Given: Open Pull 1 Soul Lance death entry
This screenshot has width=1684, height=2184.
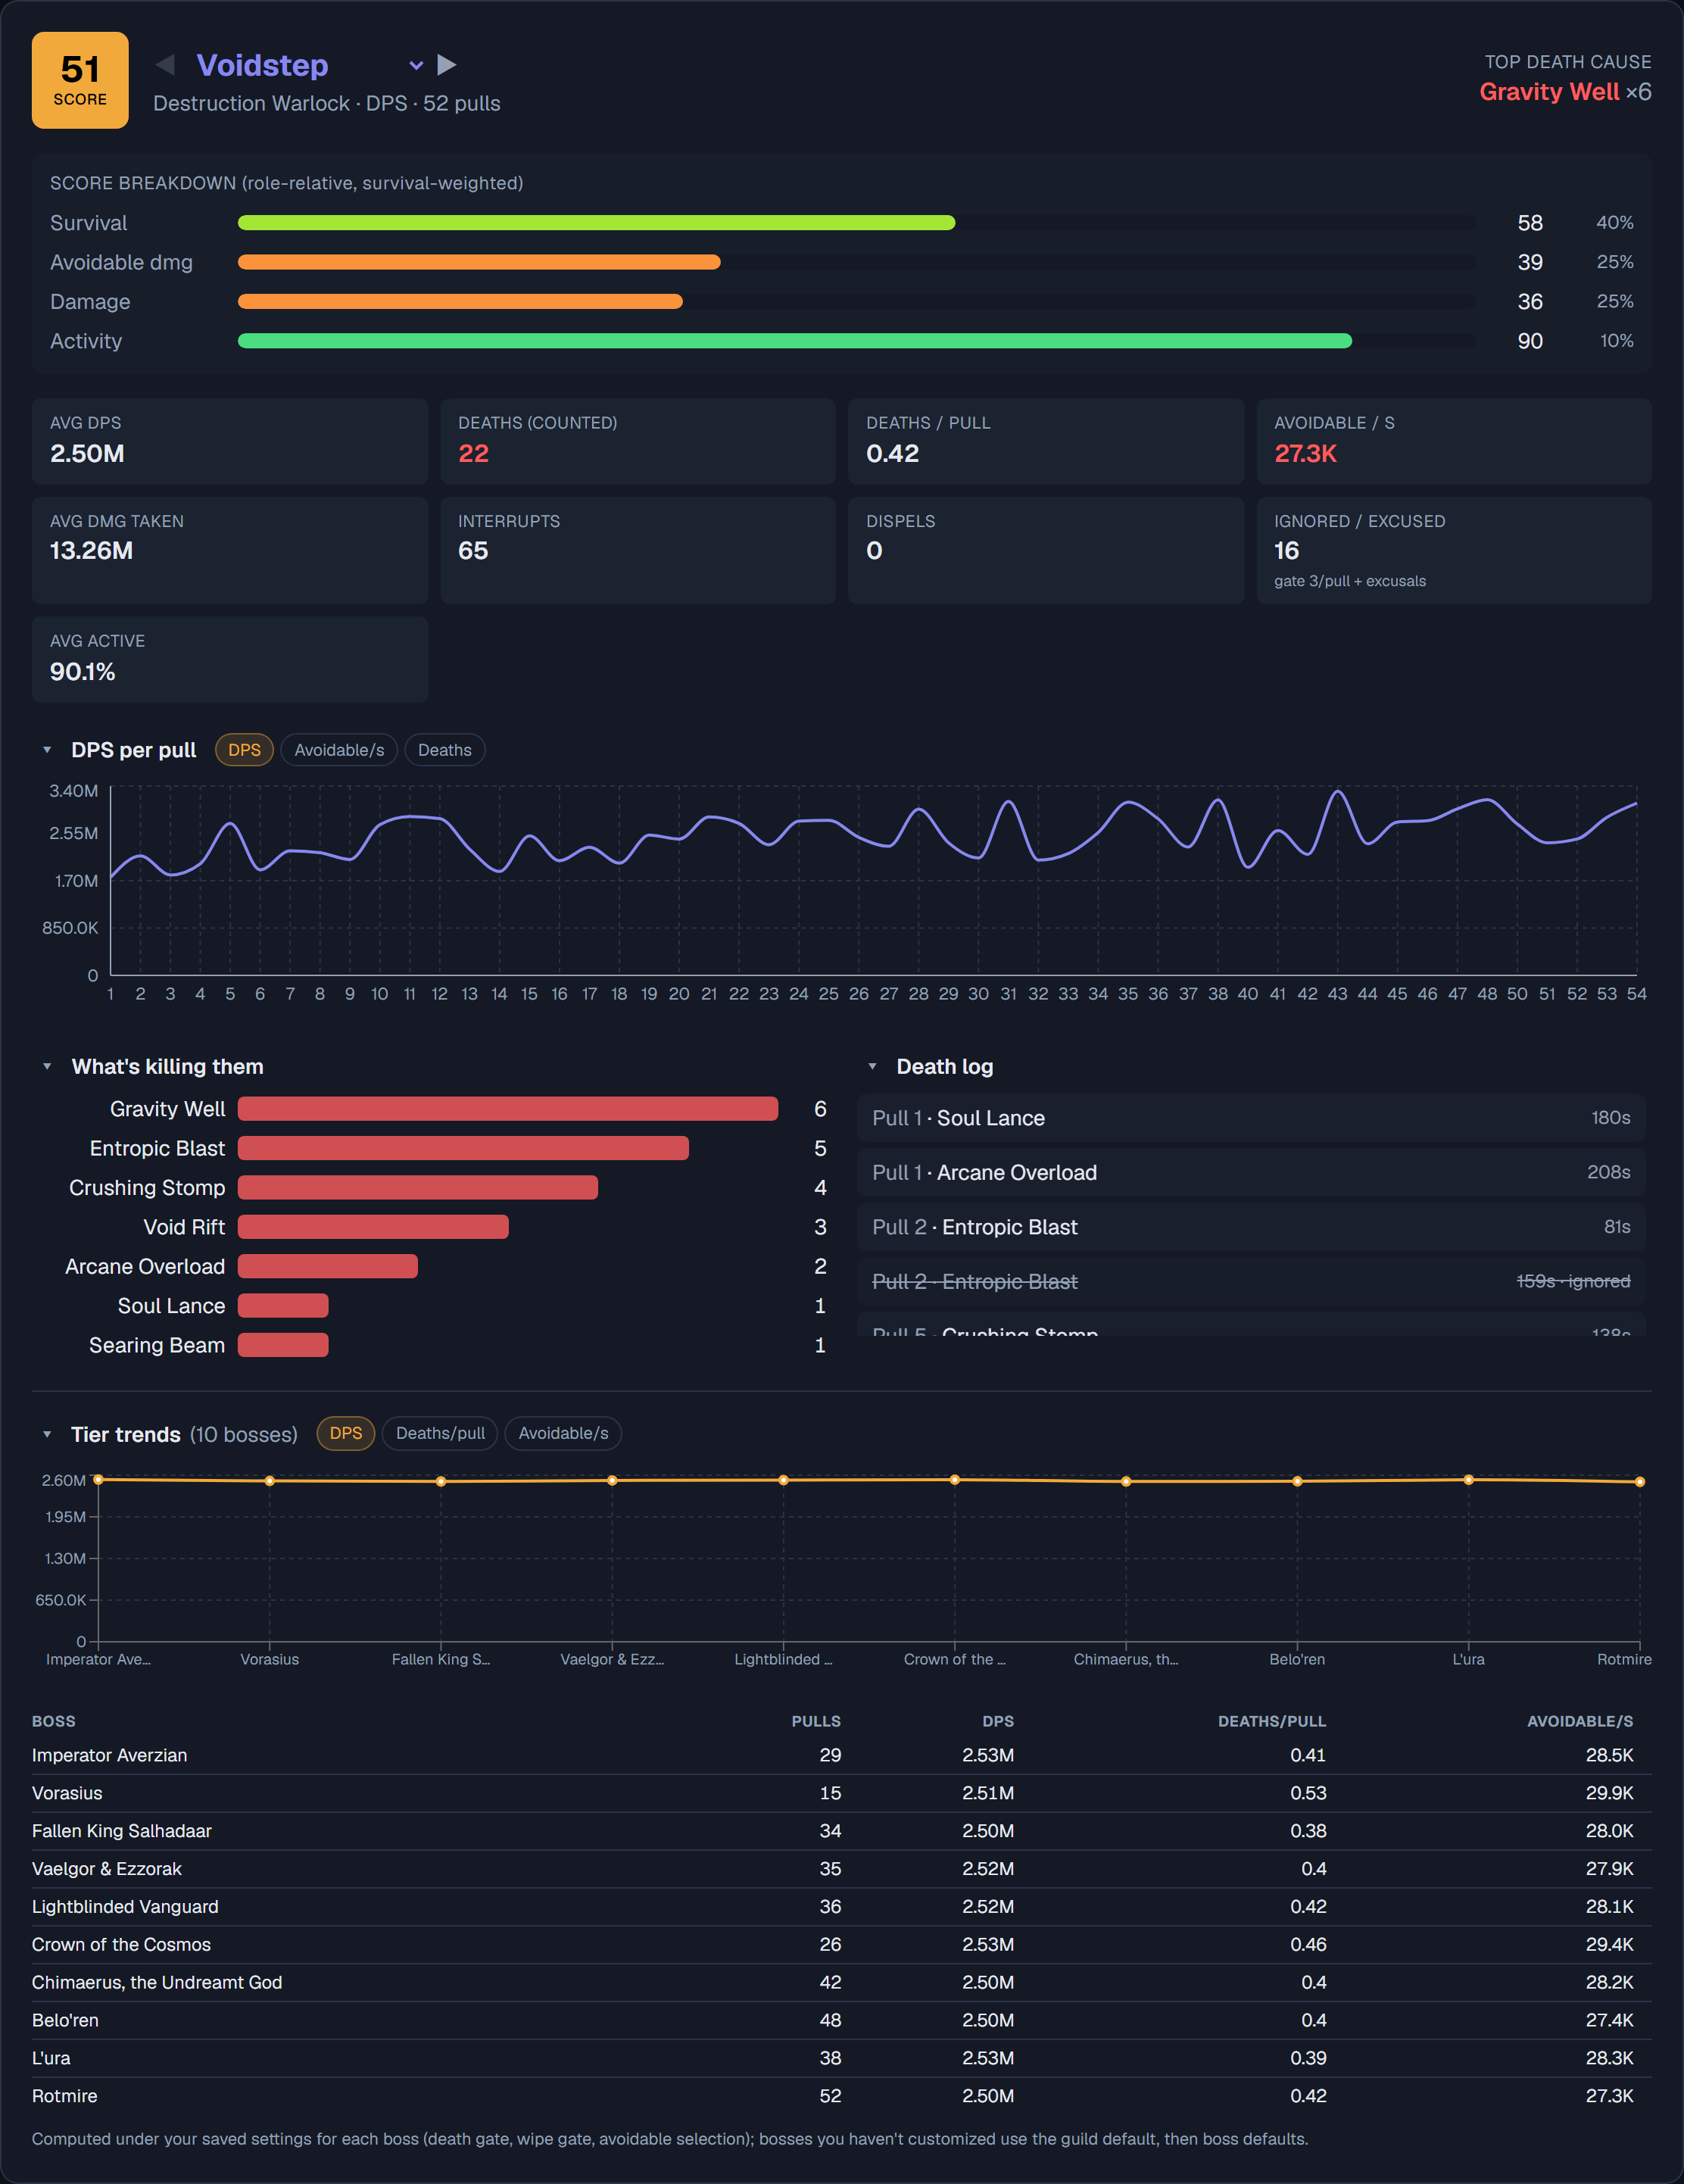Looking at the screenshot, I should [1251, 1118].
